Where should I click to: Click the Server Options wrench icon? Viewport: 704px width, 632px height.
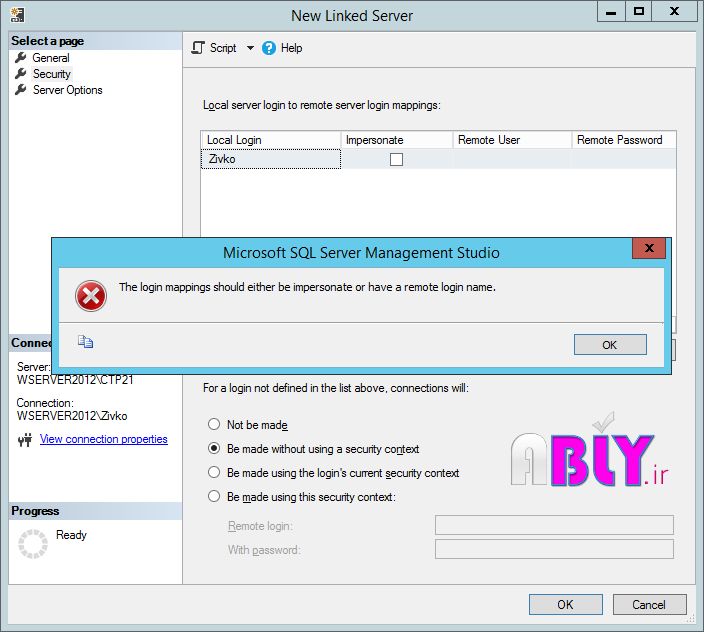pos(21,90)
